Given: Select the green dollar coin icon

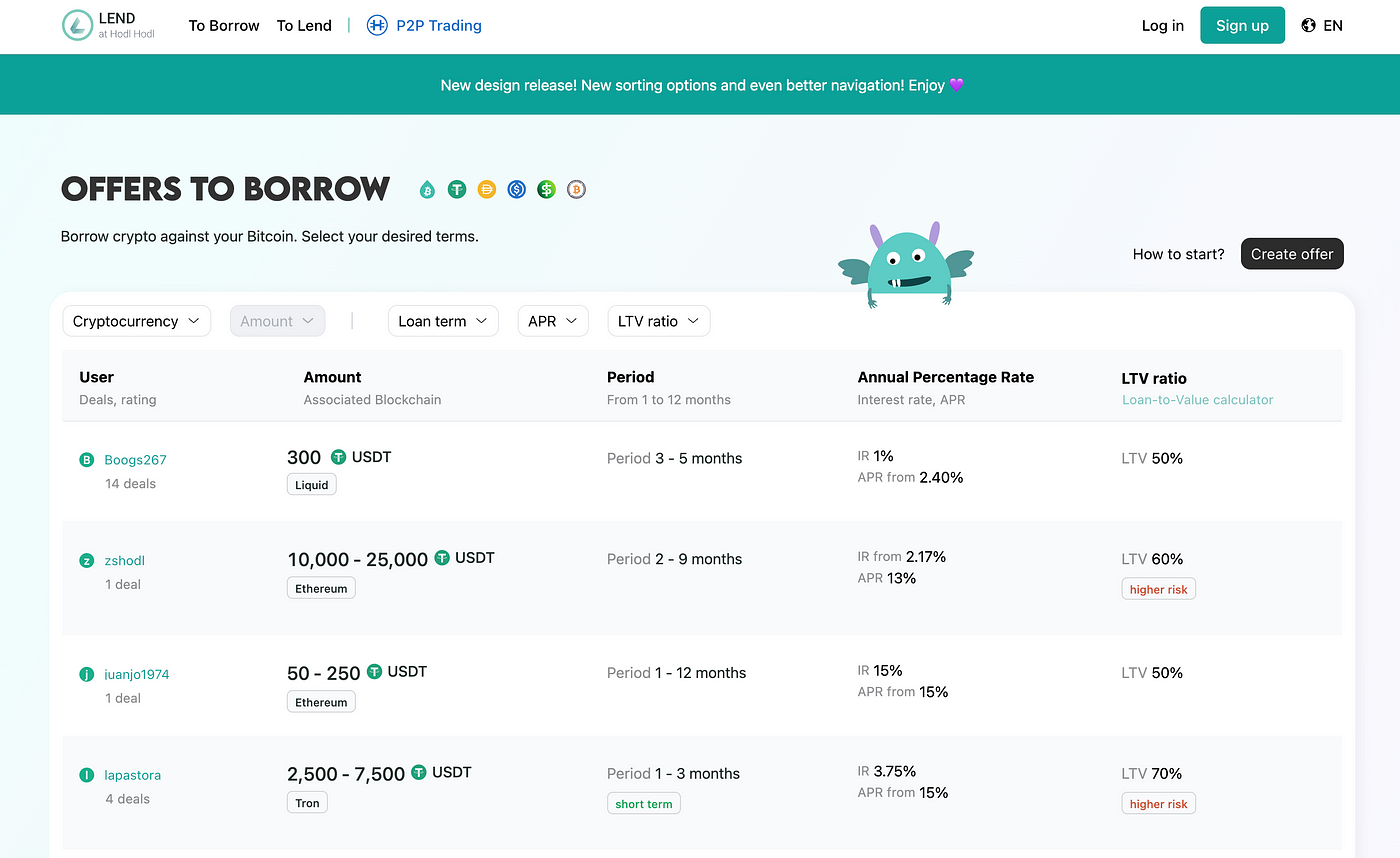Looking at the screenshot, I should point(546,188).
